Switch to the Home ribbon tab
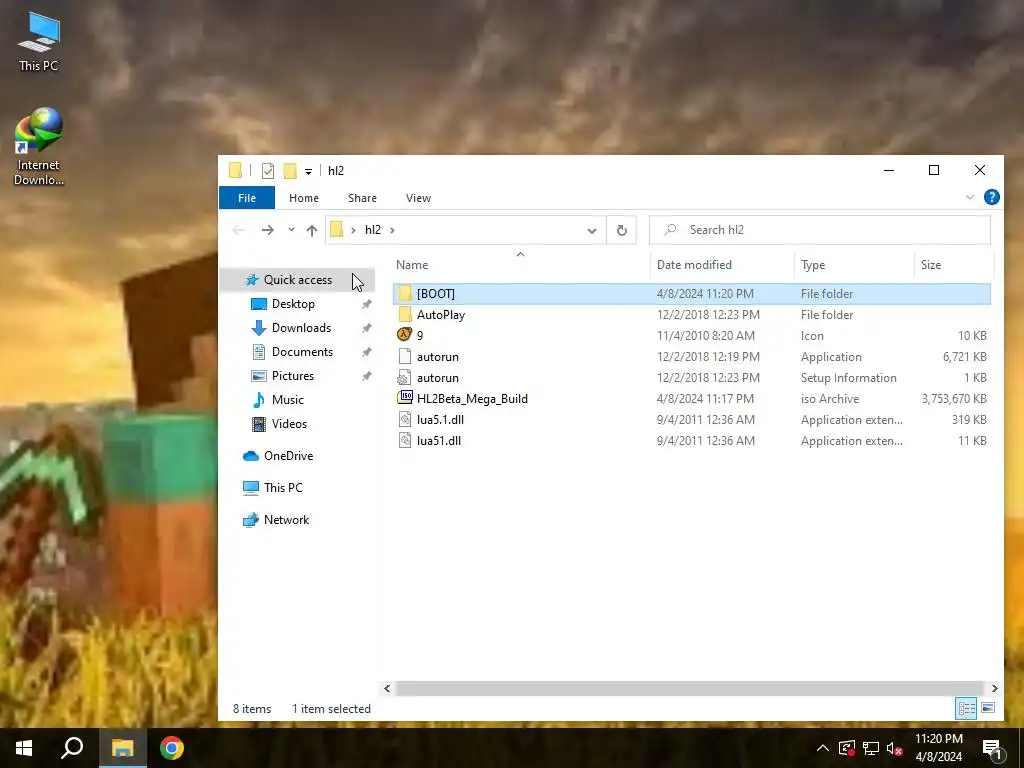1024x768 pixels. click(x=304, y=198)
